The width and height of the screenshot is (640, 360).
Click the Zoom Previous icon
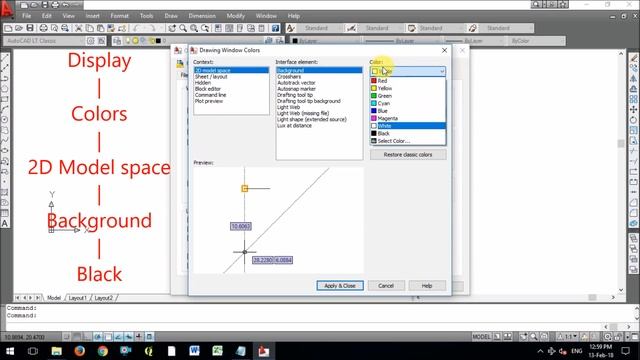pos(205,28)
